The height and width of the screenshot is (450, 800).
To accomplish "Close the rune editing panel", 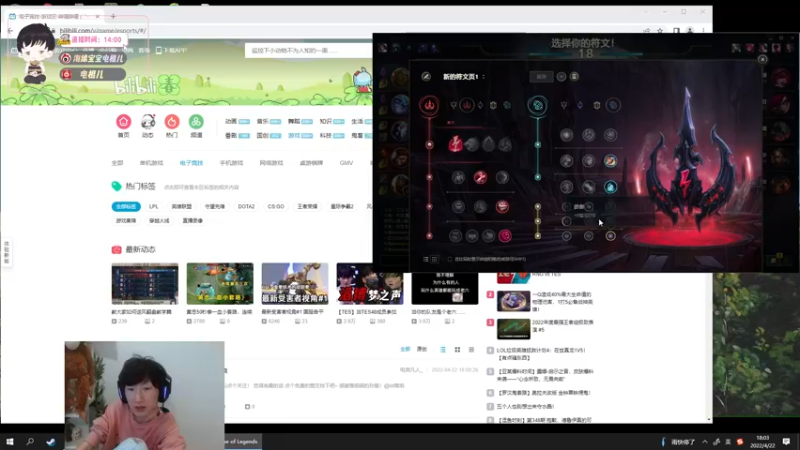I will (762, 59).
